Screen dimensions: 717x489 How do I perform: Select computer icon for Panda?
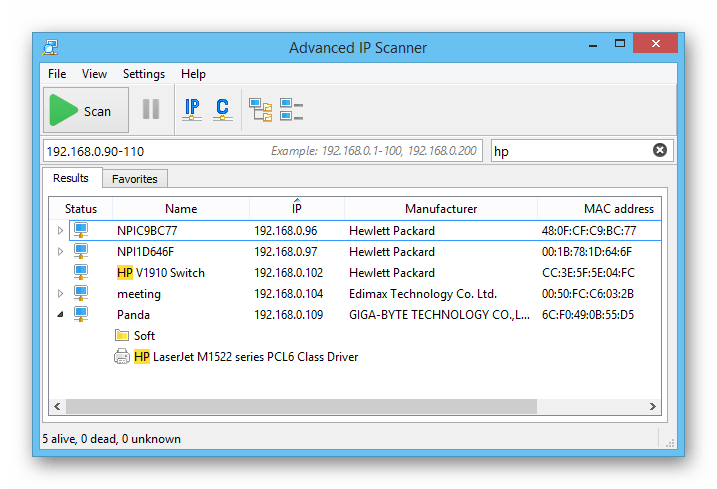click(81, 314)
